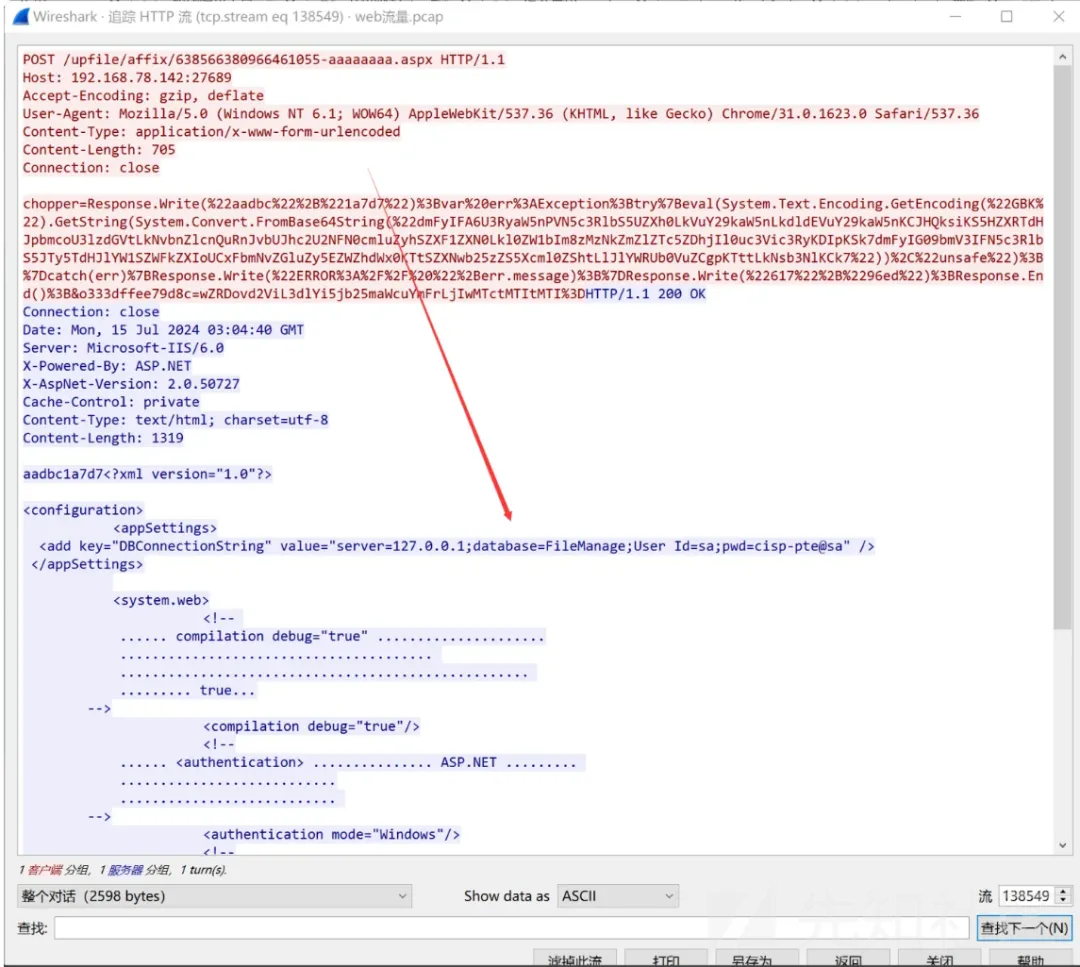Click the X-AspNet-Version: 2.0.50727 line
1080x967 pixels.
131,384
